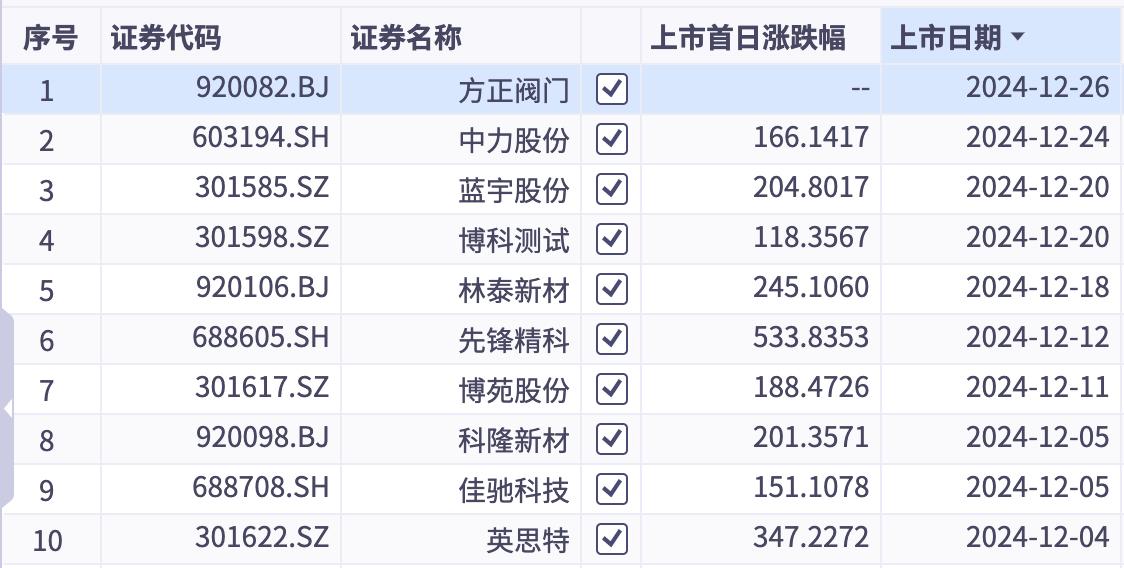Viewport: 1124px width, 568px height.
Task: Toggle the checkbox for 蓝宇股份
Action: (611, 189)
